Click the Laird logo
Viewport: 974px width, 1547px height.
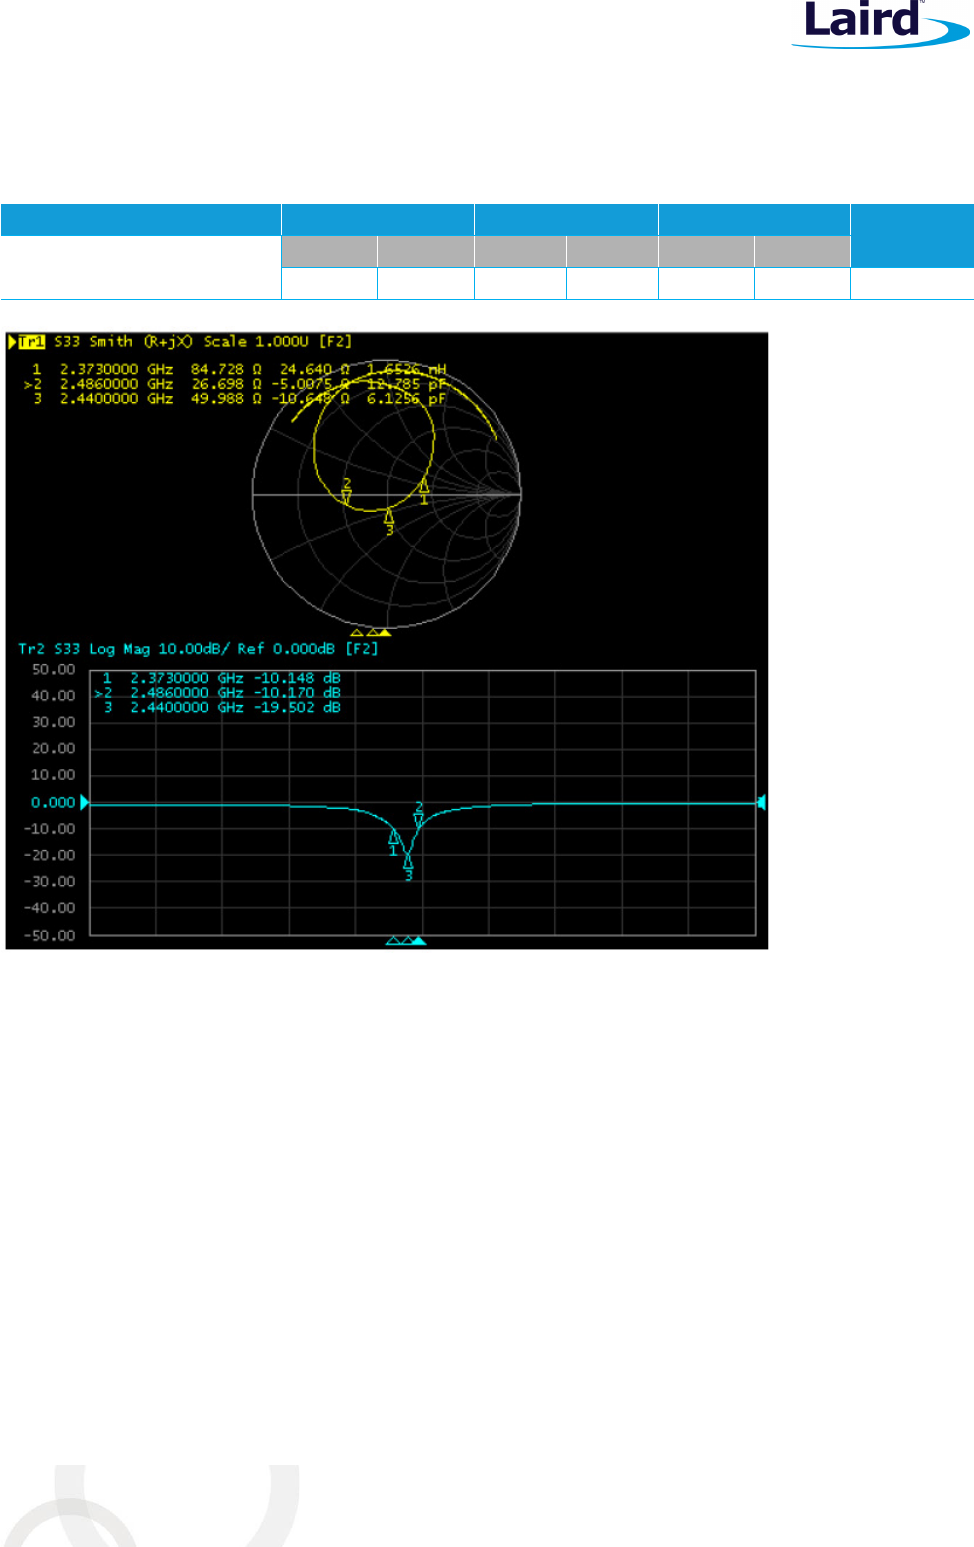(882, 24)
